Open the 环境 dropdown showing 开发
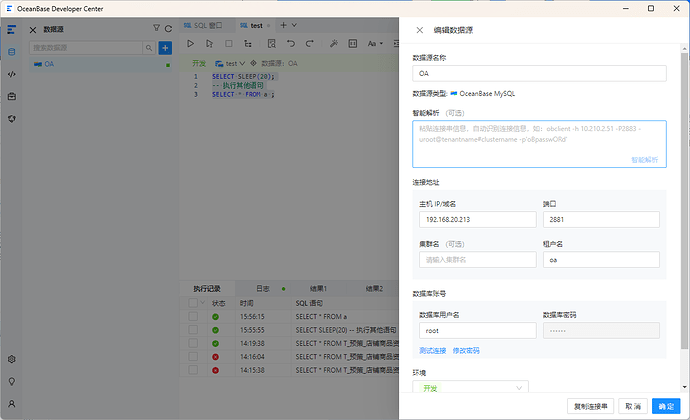This screenshot has height=420, width=690. (x=470, y=387)
